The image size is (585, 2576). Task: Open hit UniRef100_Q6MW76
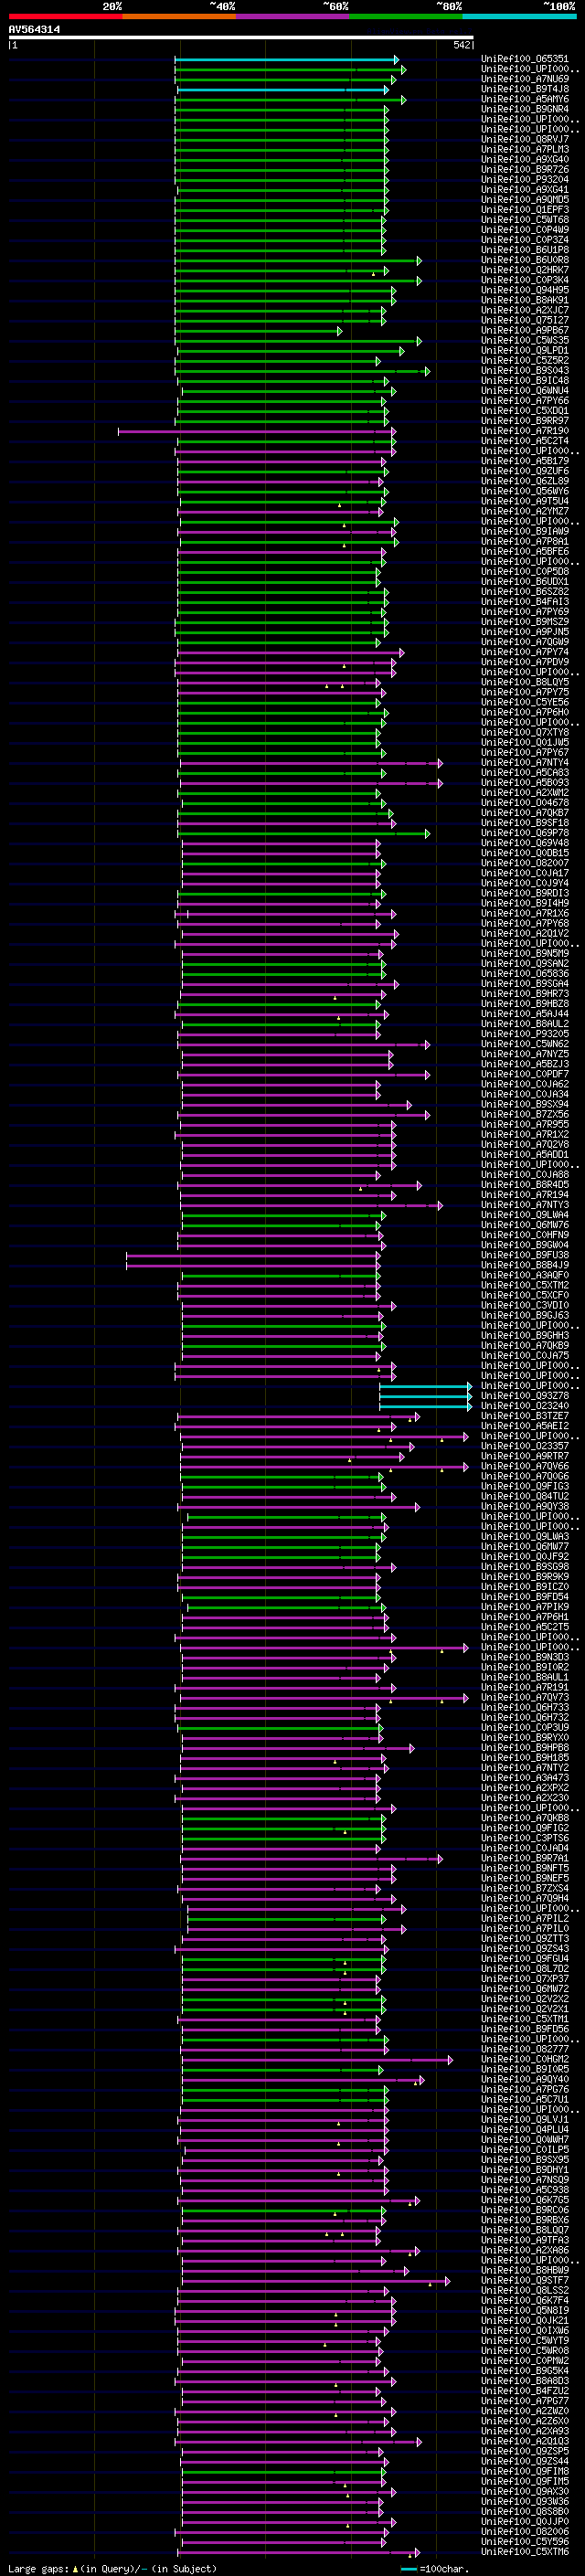tap(525, 1225)
